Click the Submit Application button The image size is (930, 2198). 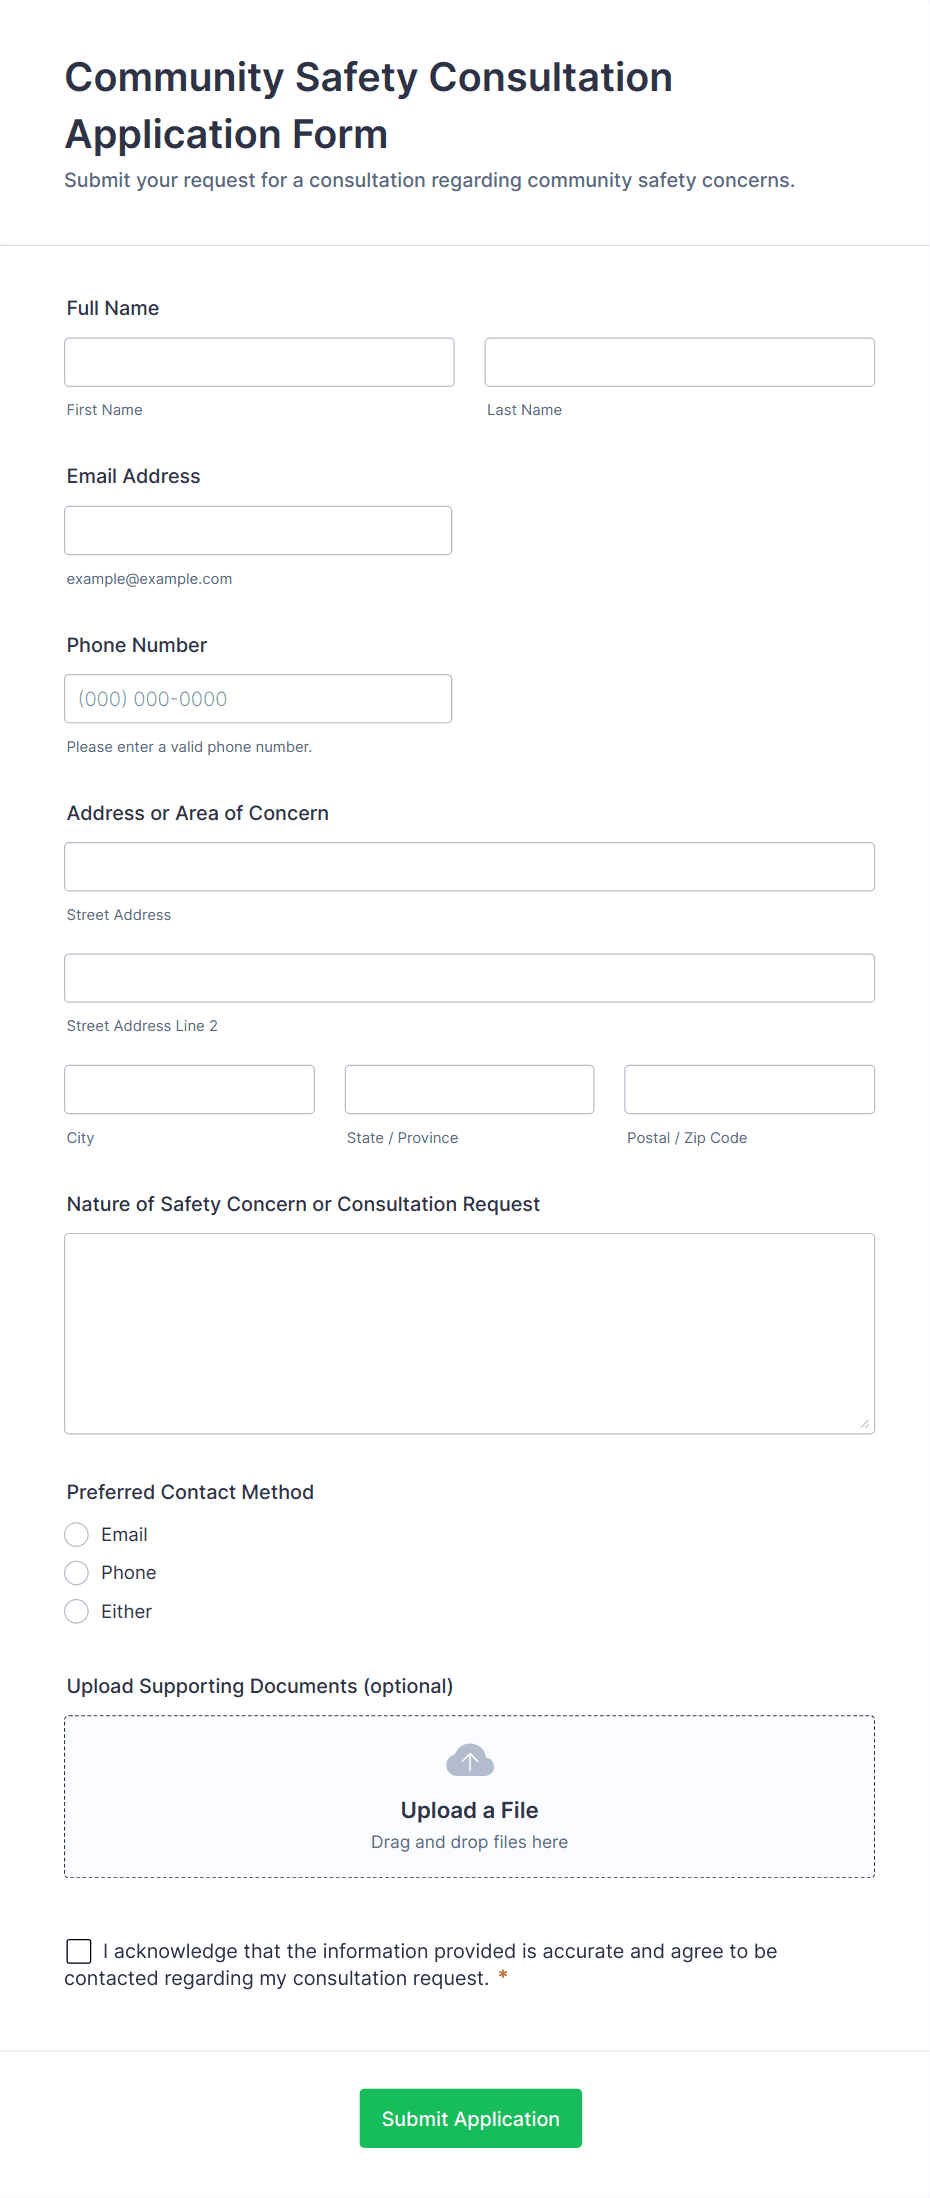(470, 2118)
